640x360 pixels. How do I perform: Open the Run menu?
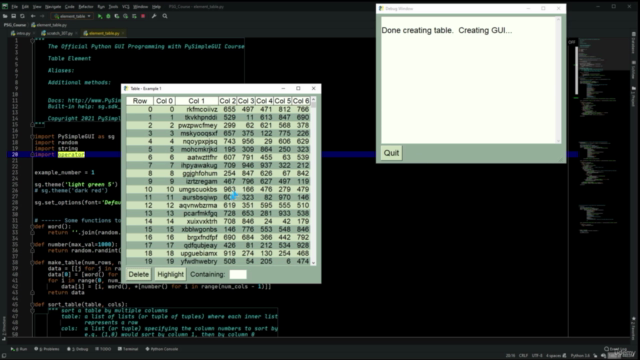(101, 7)
